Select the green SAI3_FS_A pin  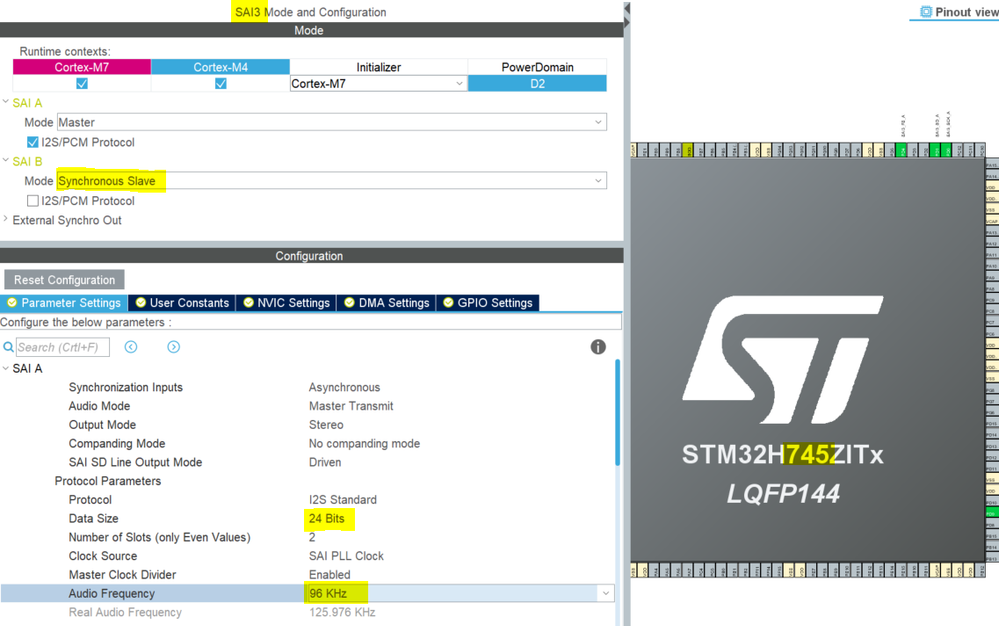pos(902,150)
